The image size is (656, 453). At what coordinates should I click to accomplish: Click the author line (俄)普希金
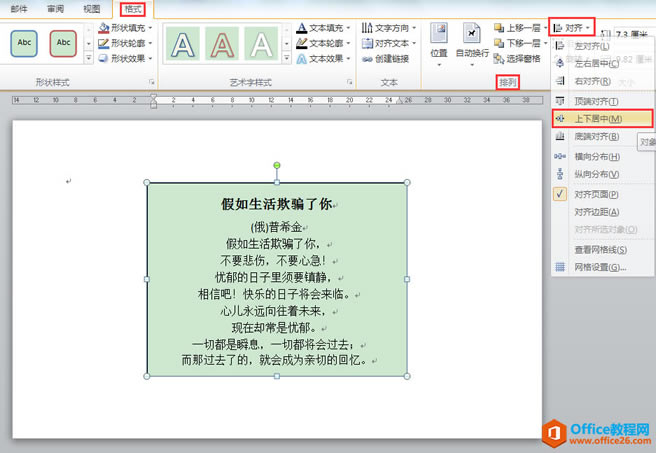point(276,227)
